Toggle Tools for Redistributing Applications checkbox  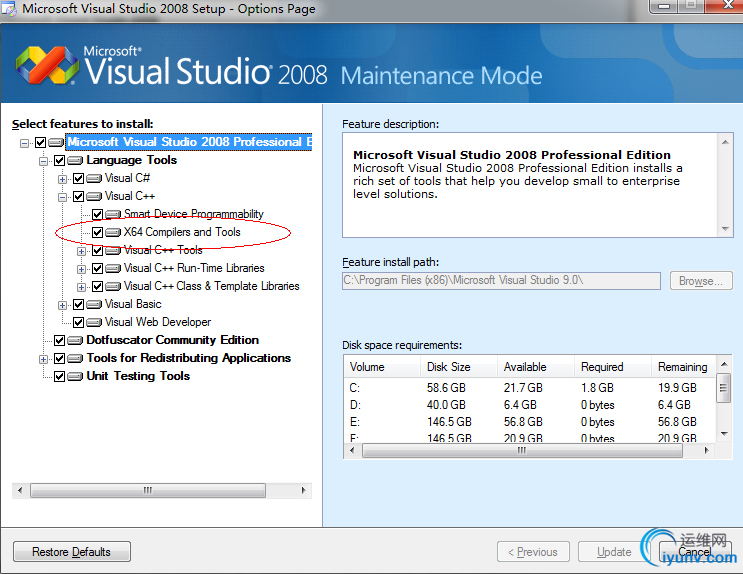59,358
